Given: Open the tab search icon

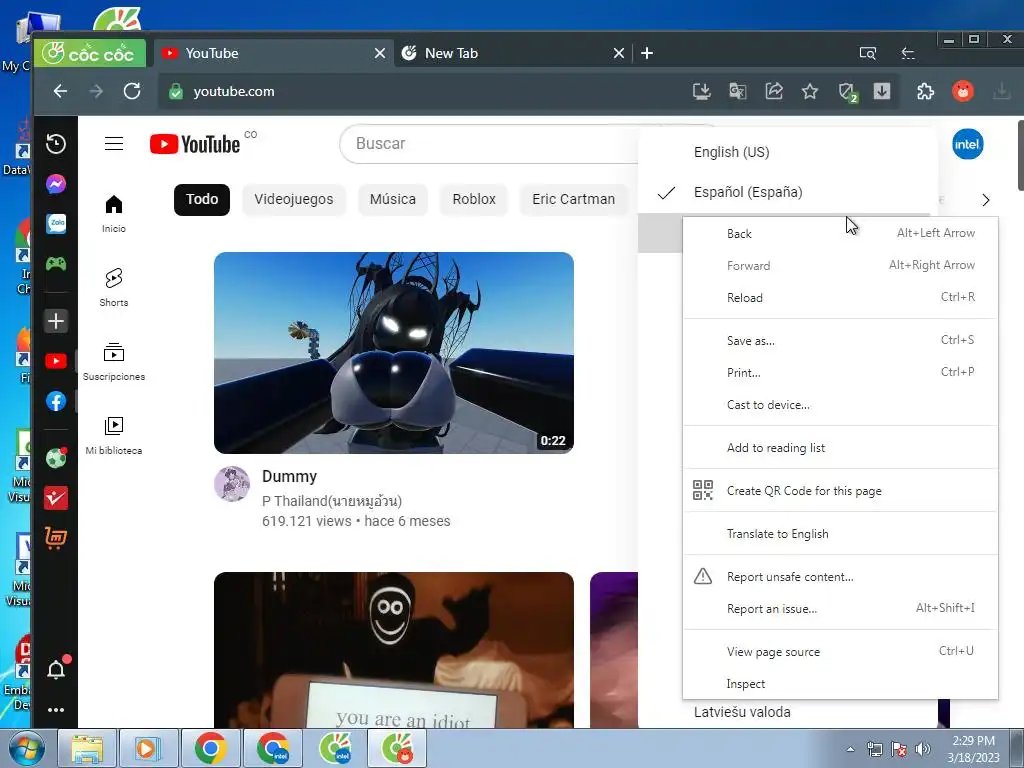Looking at the screenshot, I should pos(867,53).
